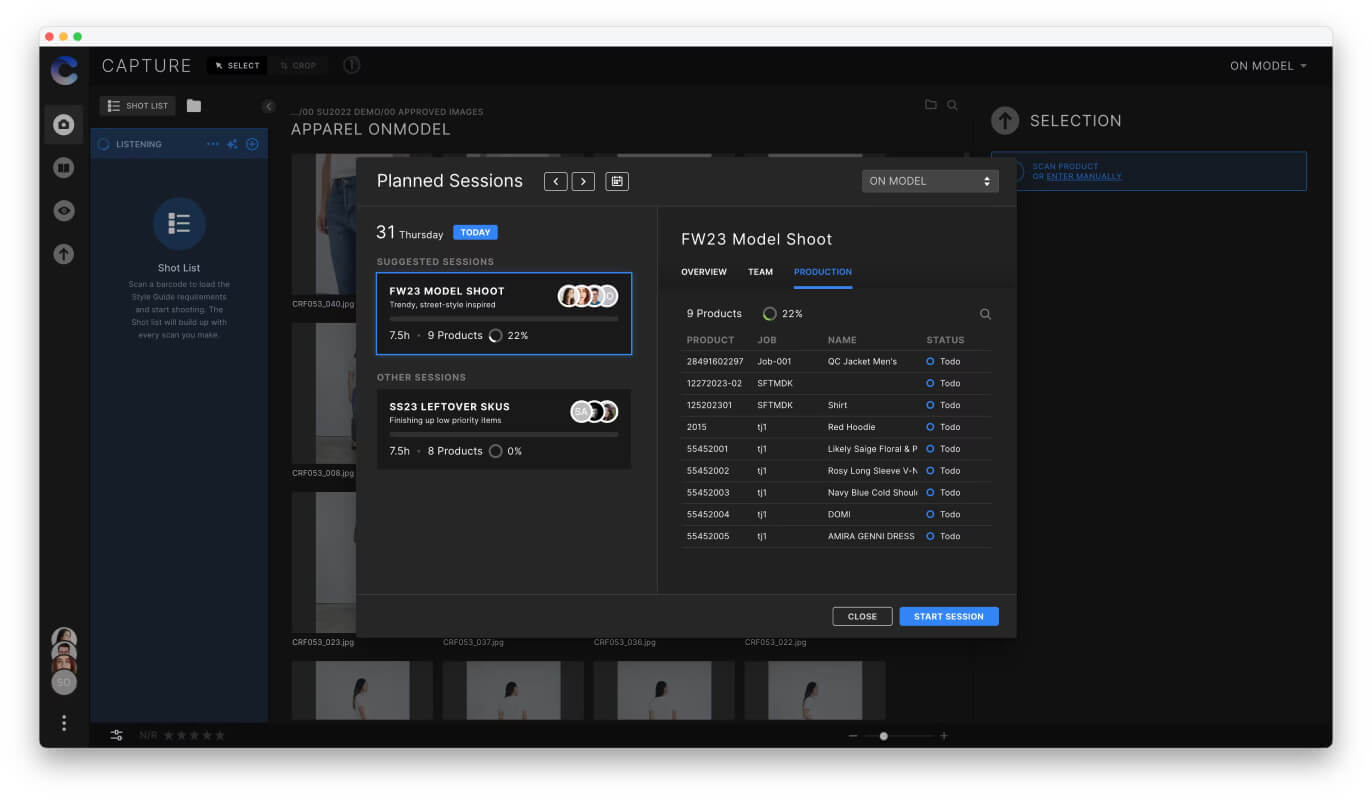Click the Todo status for QC Jacket Men's
The width and height of the screenshot is (1372, 800).
[943, 362]
